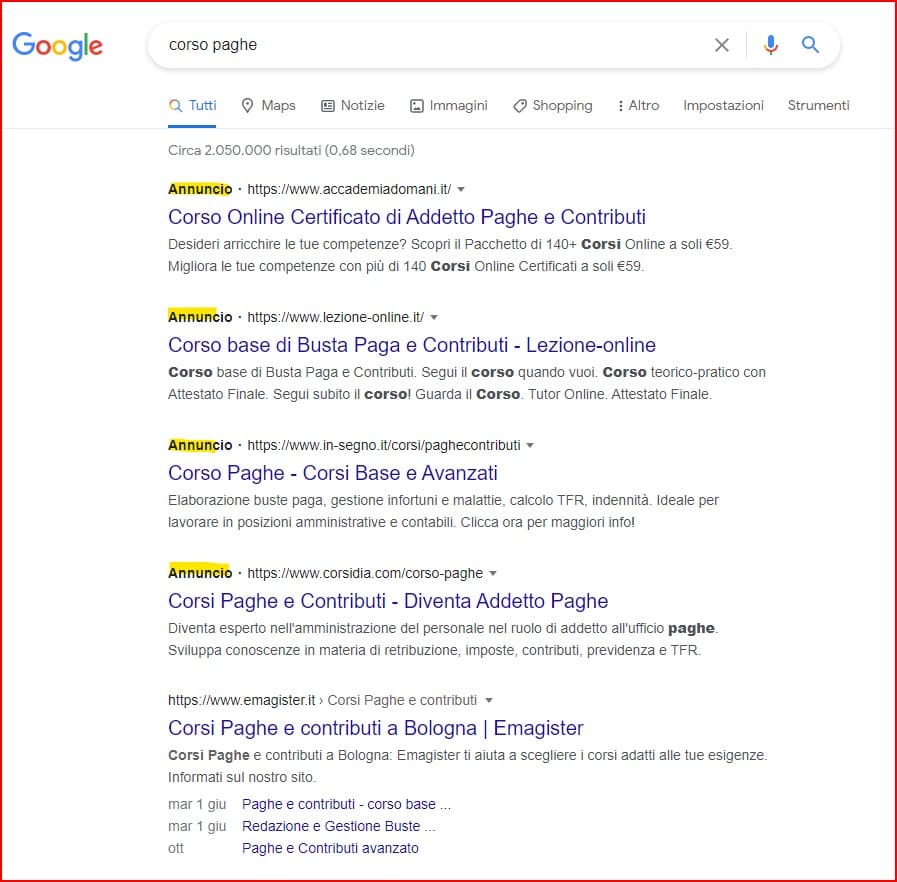
Task: Open sitelink 'Paghe e Contributi avanzato'
Action: [330, 848]
